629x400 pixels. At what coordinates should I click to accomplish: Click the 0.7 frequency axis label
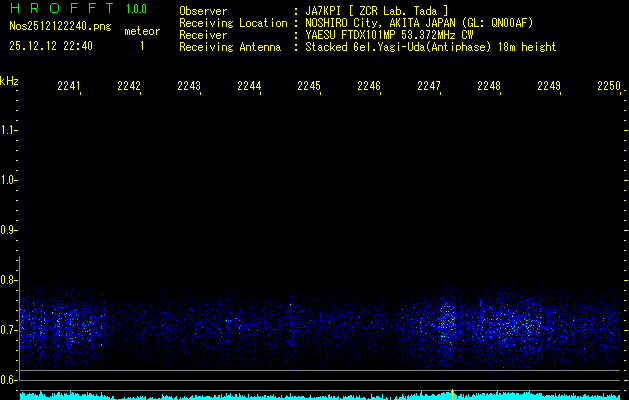click(x=10, y=330)
